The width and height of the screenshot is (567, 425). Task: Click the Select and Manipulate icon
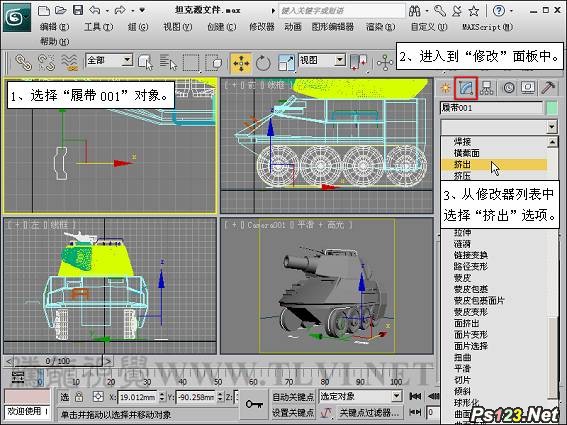tap(385, 62)
